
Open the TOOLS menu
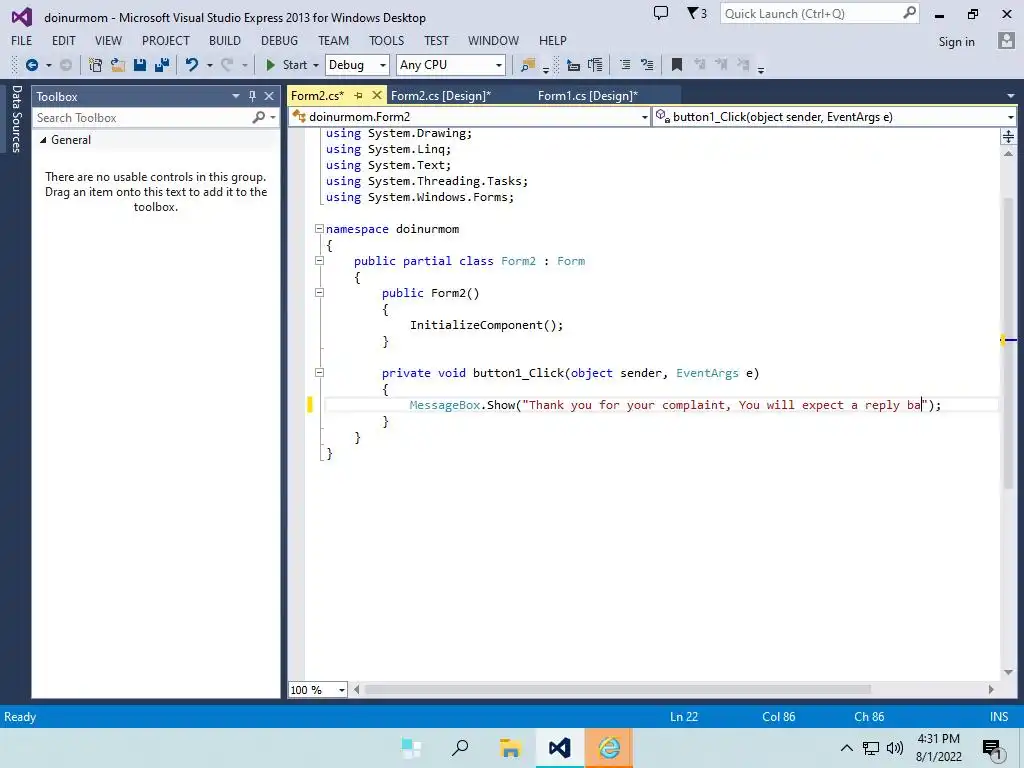387,40
